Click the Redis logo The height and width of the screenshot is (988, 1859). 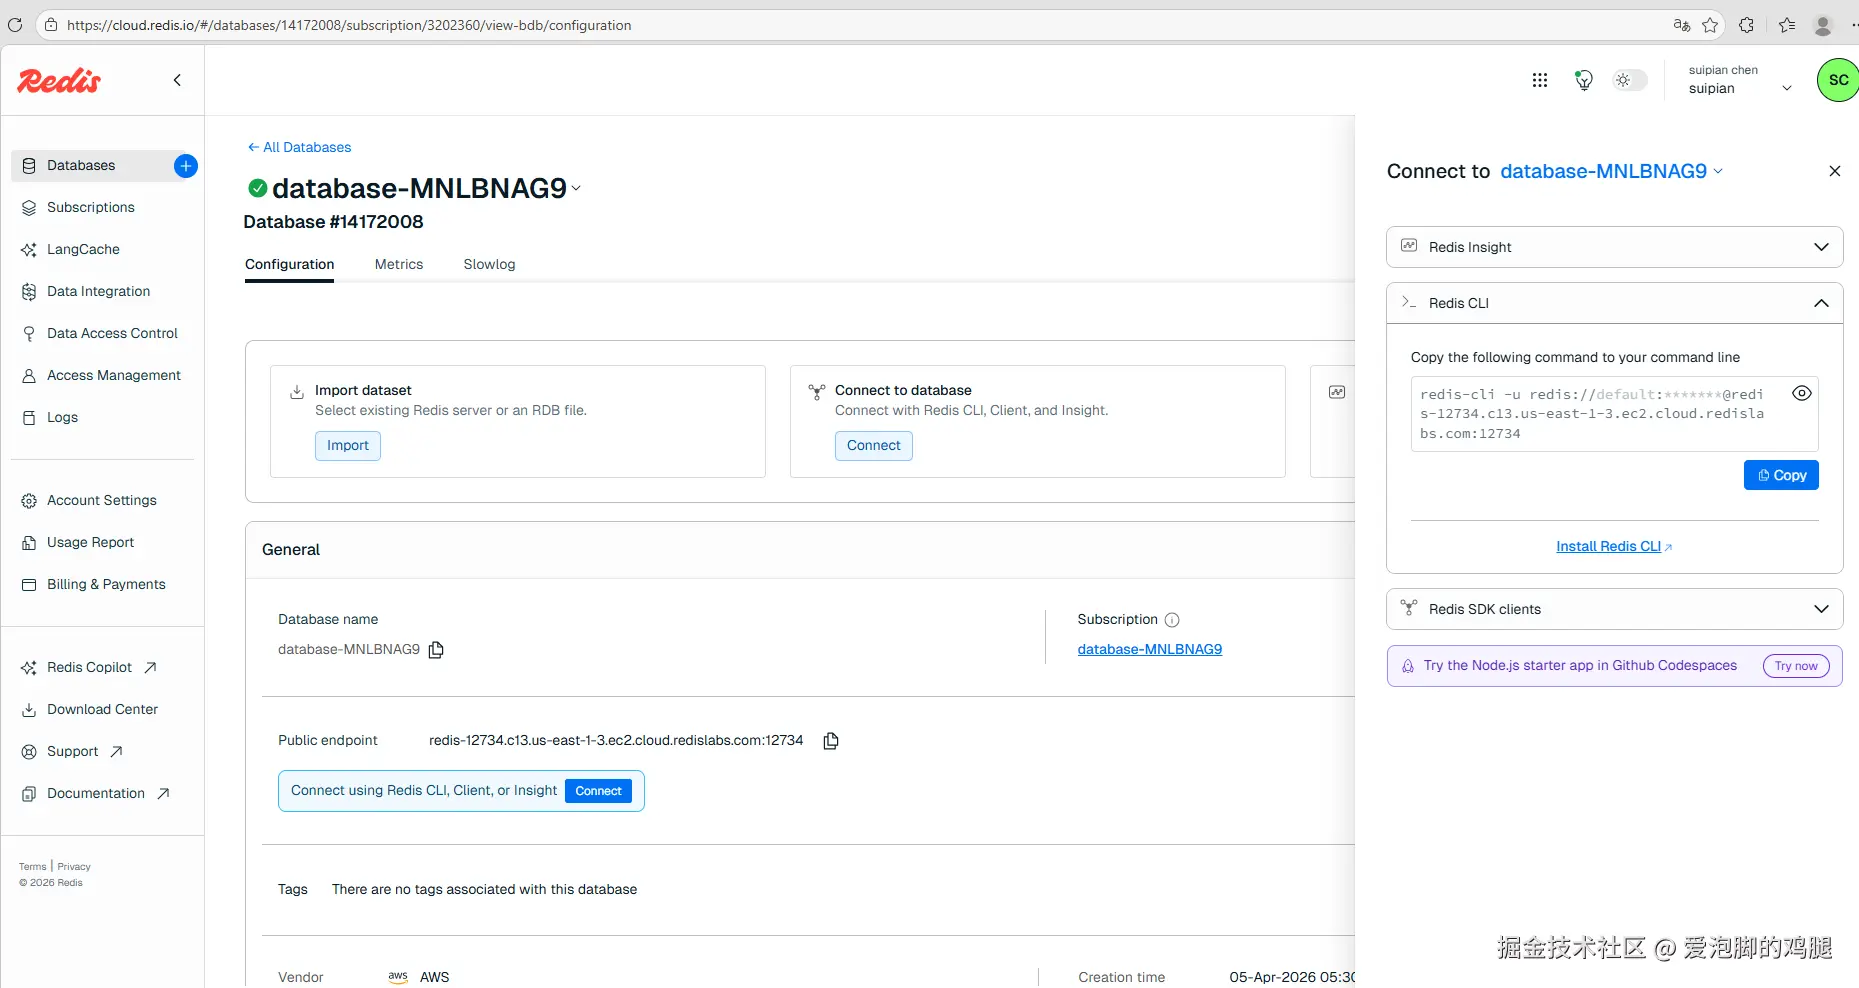[59, 80]
